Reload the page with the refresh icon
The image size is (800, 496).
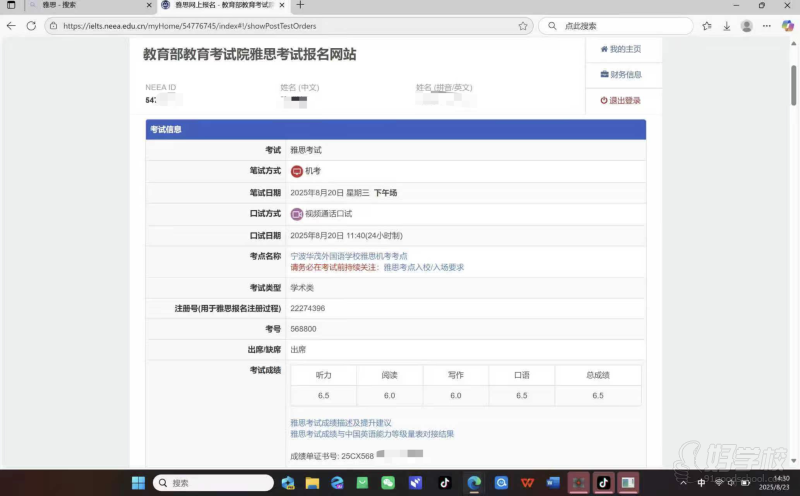pyautogui.click(x=30, y=26)
